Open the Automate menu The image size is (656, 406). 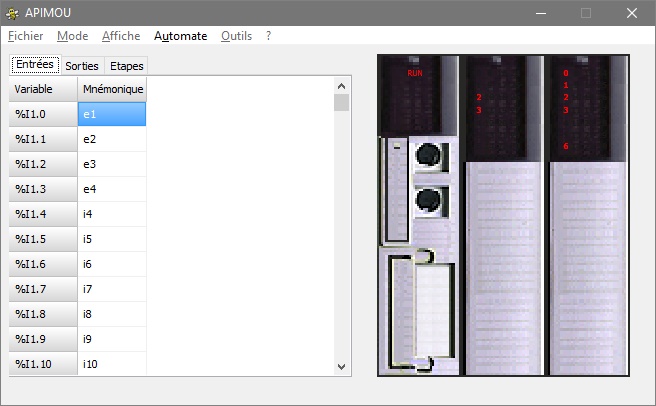point(180,36)
